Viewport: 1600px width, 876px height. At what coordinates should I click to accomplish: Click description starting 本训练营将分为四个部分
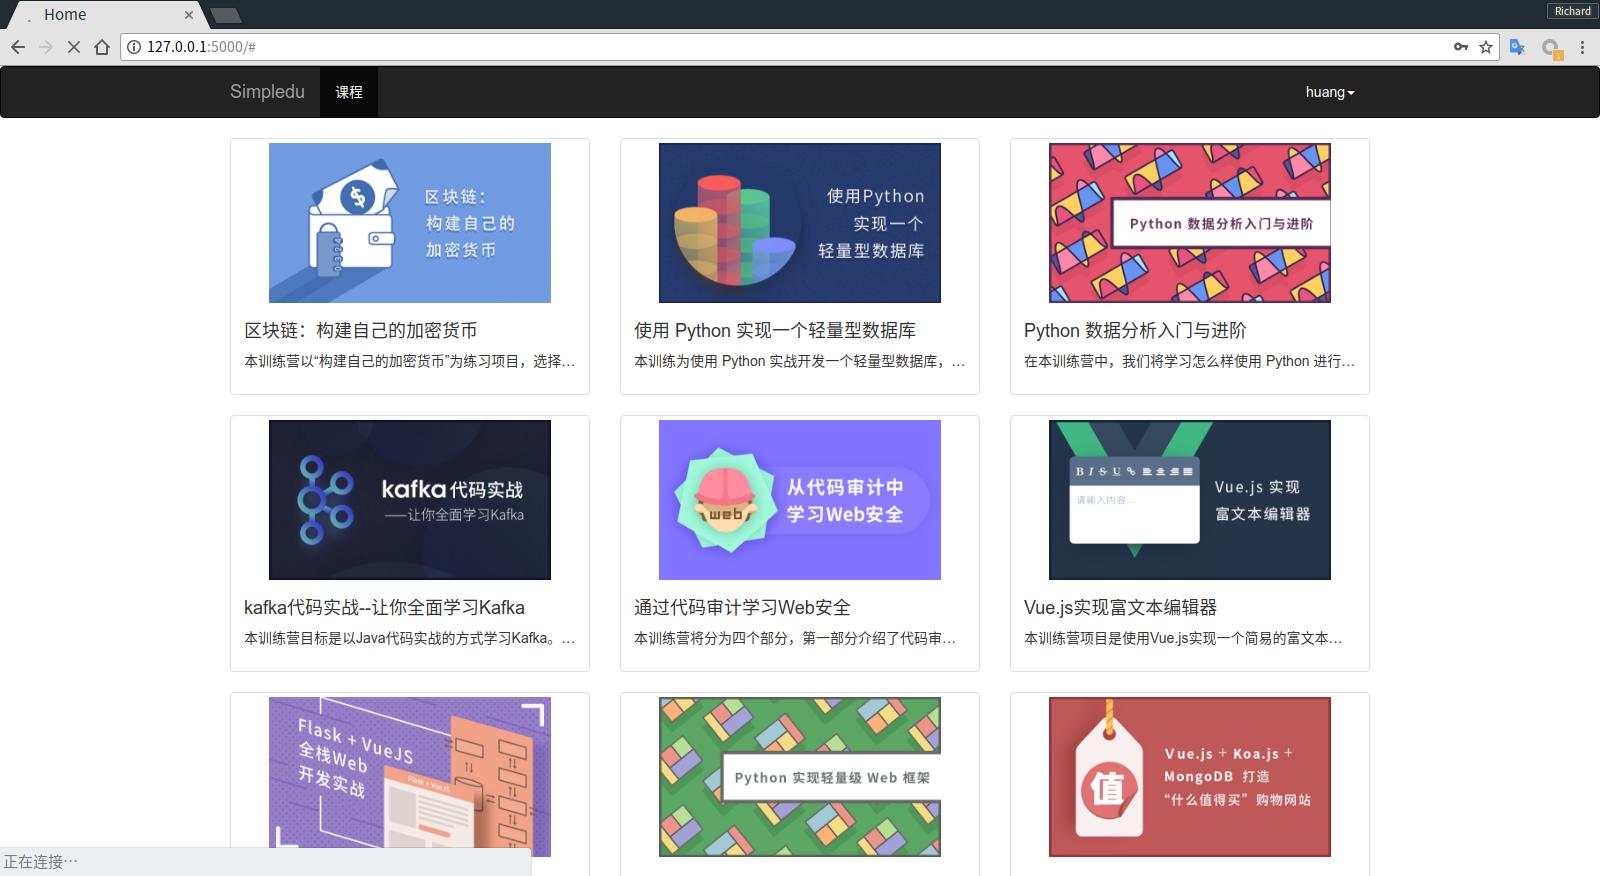795,638
